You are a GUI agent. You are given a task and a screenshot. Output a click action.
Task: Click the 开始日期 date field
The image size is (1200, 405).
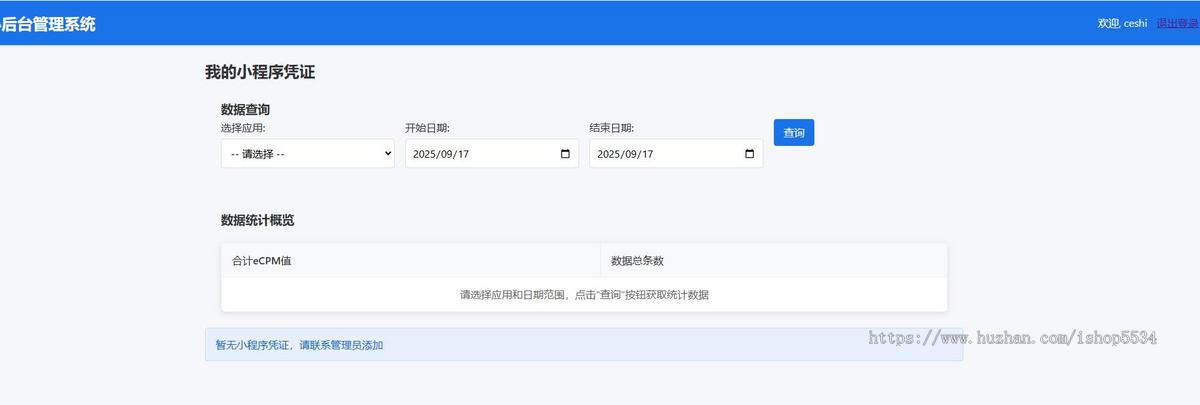[x=491, y=153]
